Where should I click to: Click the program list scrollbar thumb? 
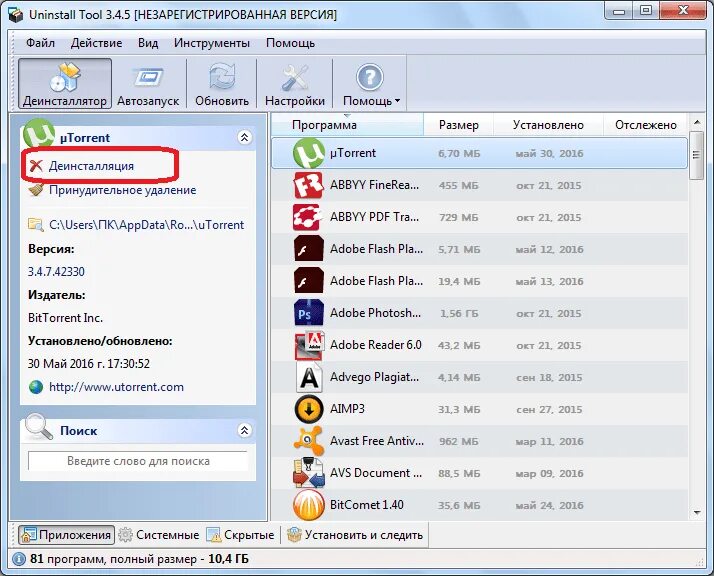pos(696,155)
